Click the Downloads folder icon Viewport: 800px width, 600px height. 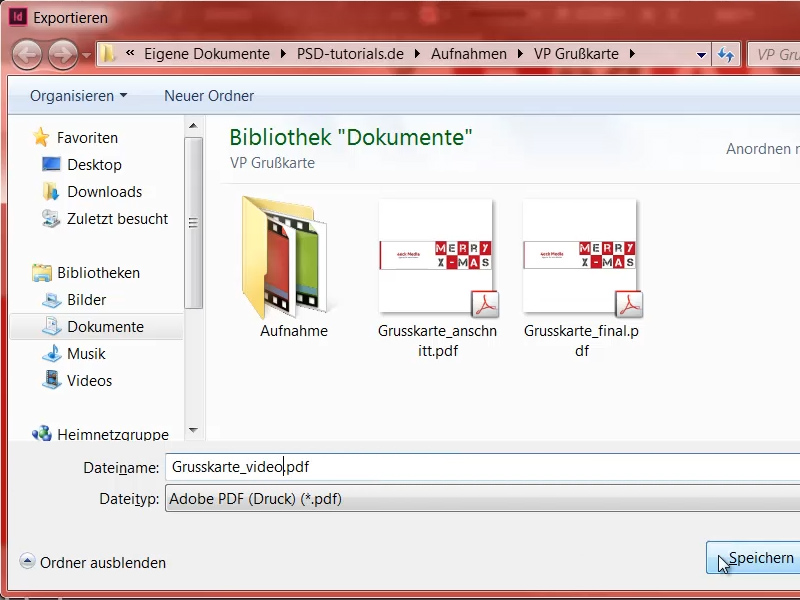[51, 191]
